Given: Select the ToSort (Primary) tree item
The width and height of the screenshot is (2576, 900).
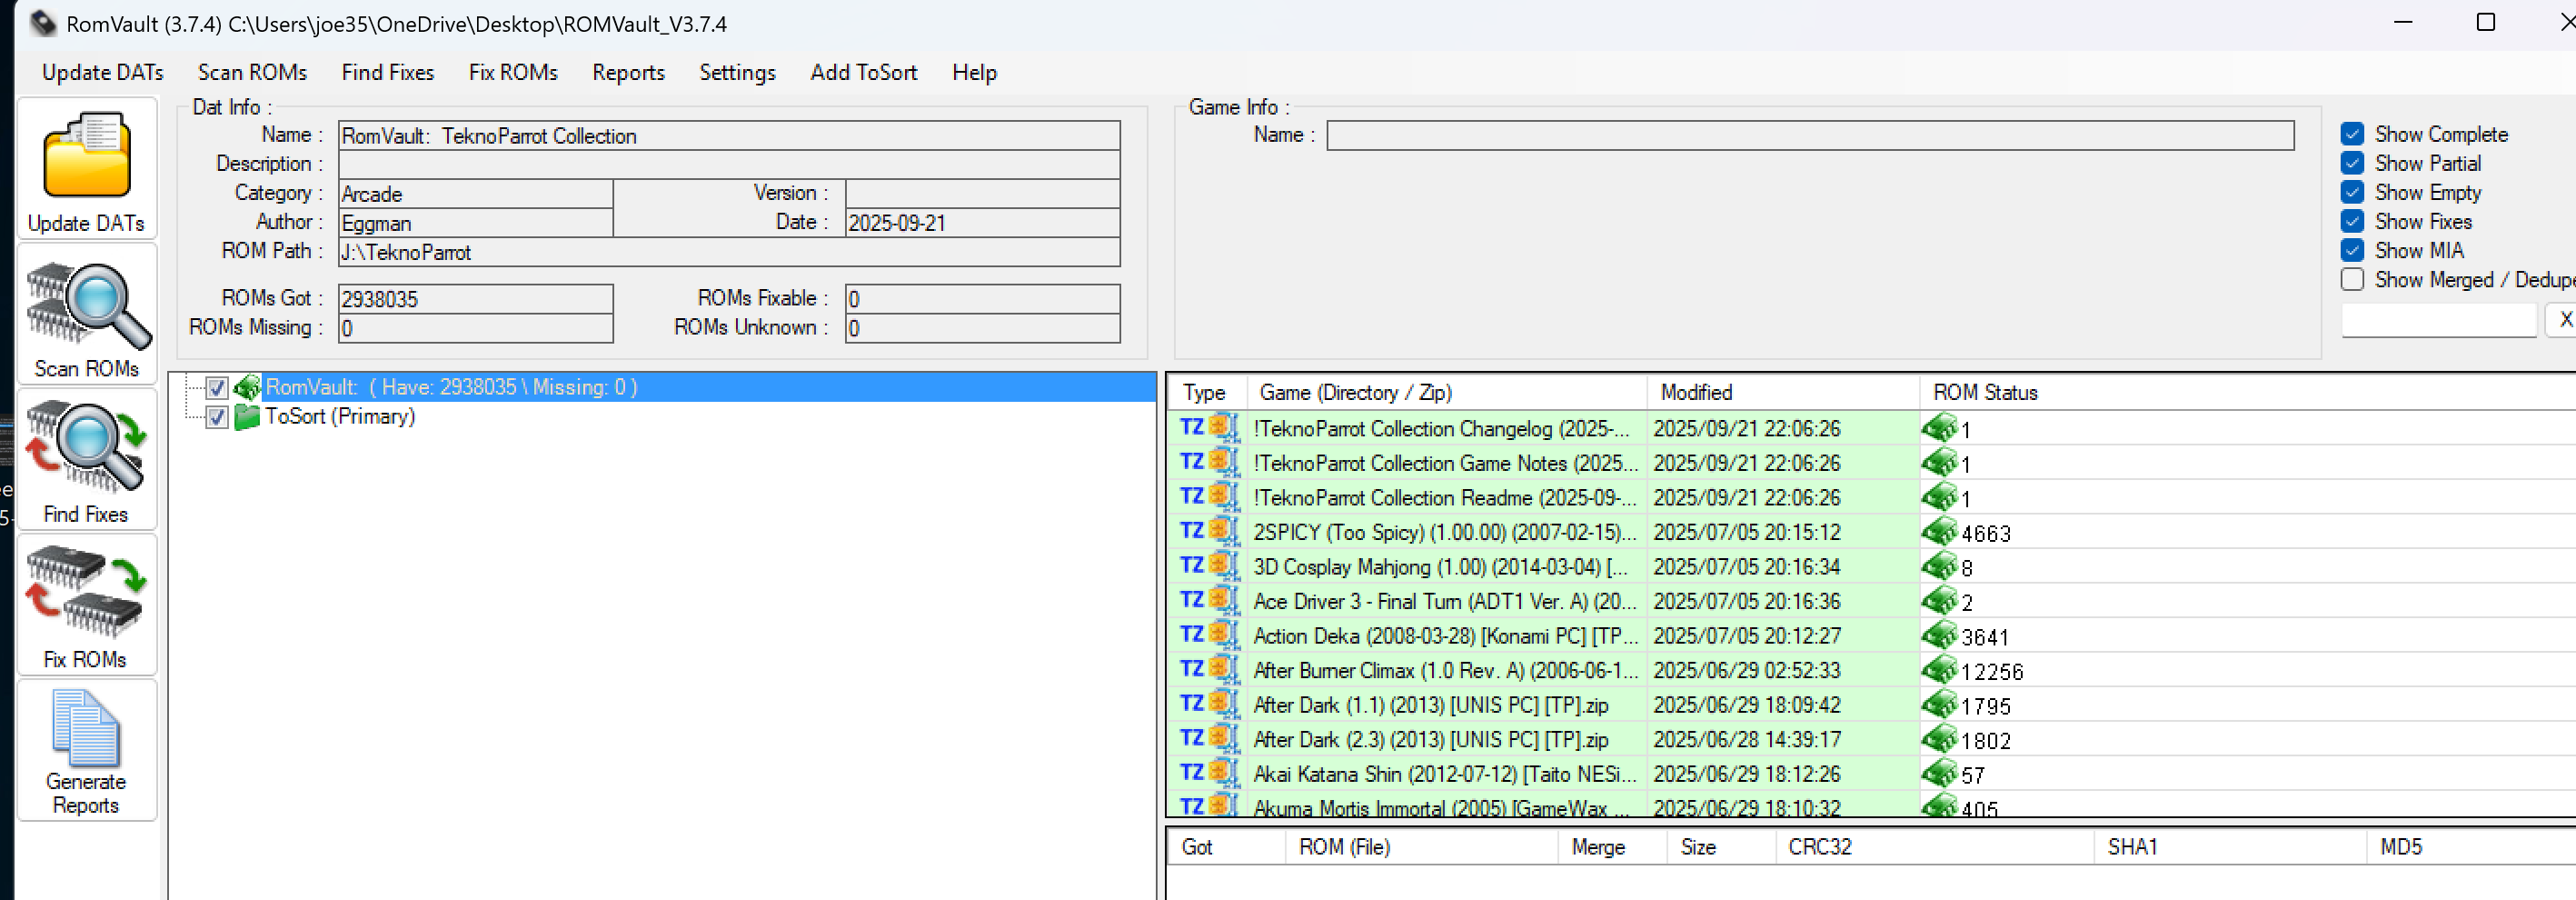Looking at the screenshot, I should (x=340, y=416).
